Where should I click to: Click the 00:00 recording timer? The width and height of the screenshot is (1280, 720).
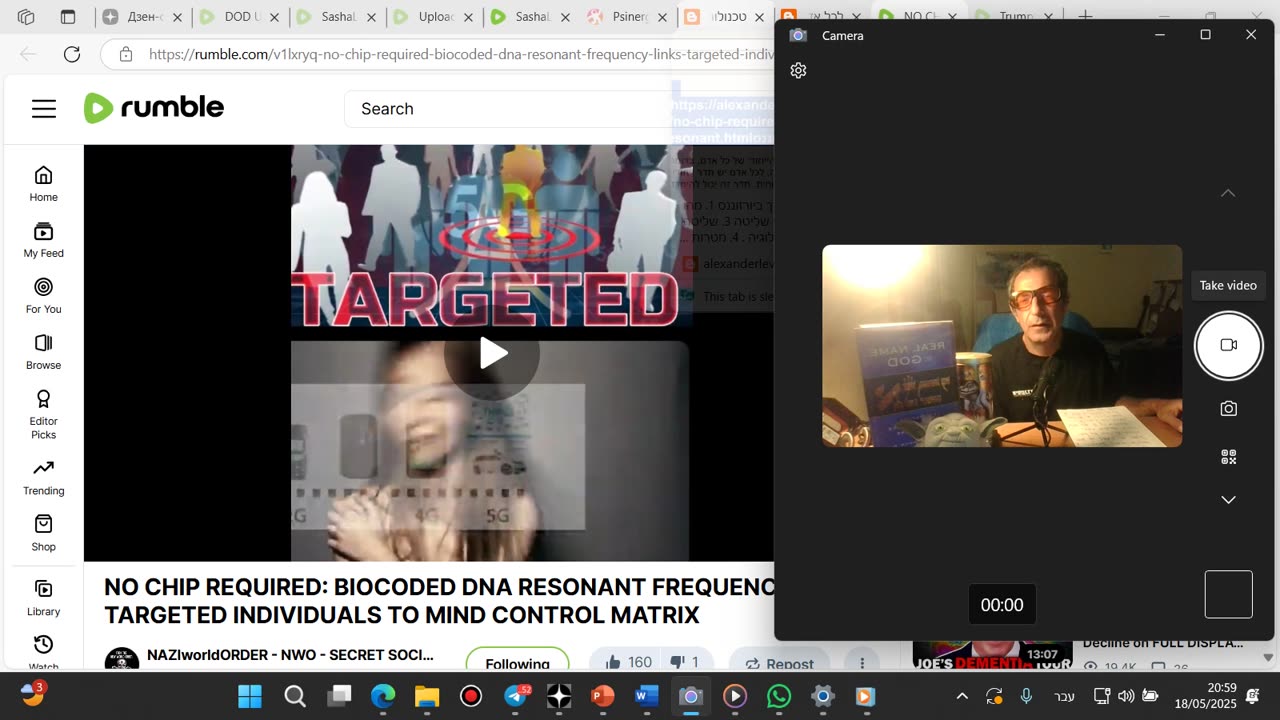coord(1002,605)
